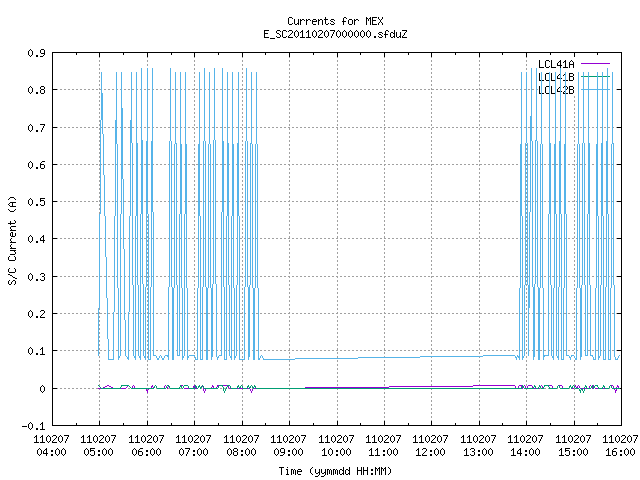Click the y-axis tick value 0.5
The image size is (640, 480).
(x=36, y=202)
